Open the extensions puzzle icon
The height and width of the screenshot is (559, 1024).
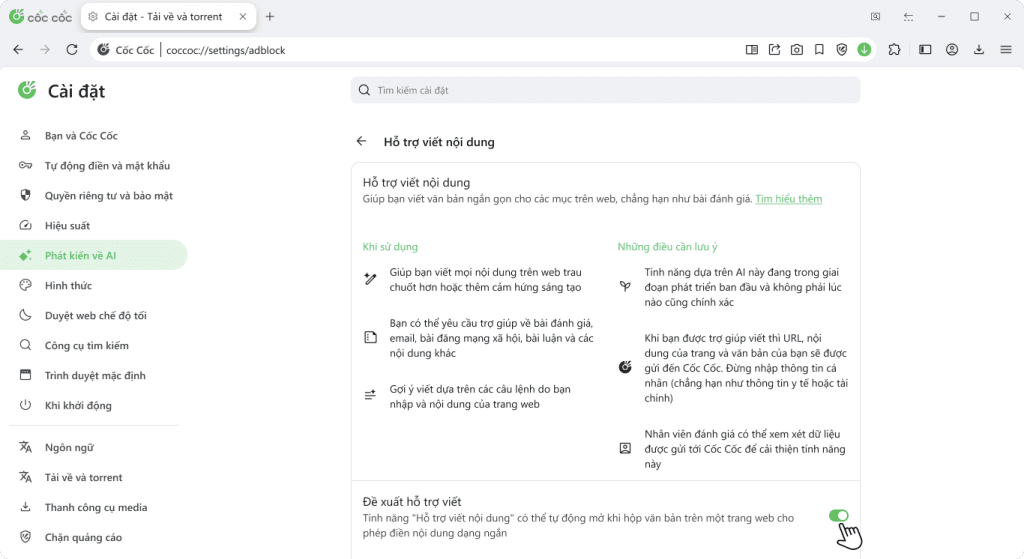coord(894,50)
